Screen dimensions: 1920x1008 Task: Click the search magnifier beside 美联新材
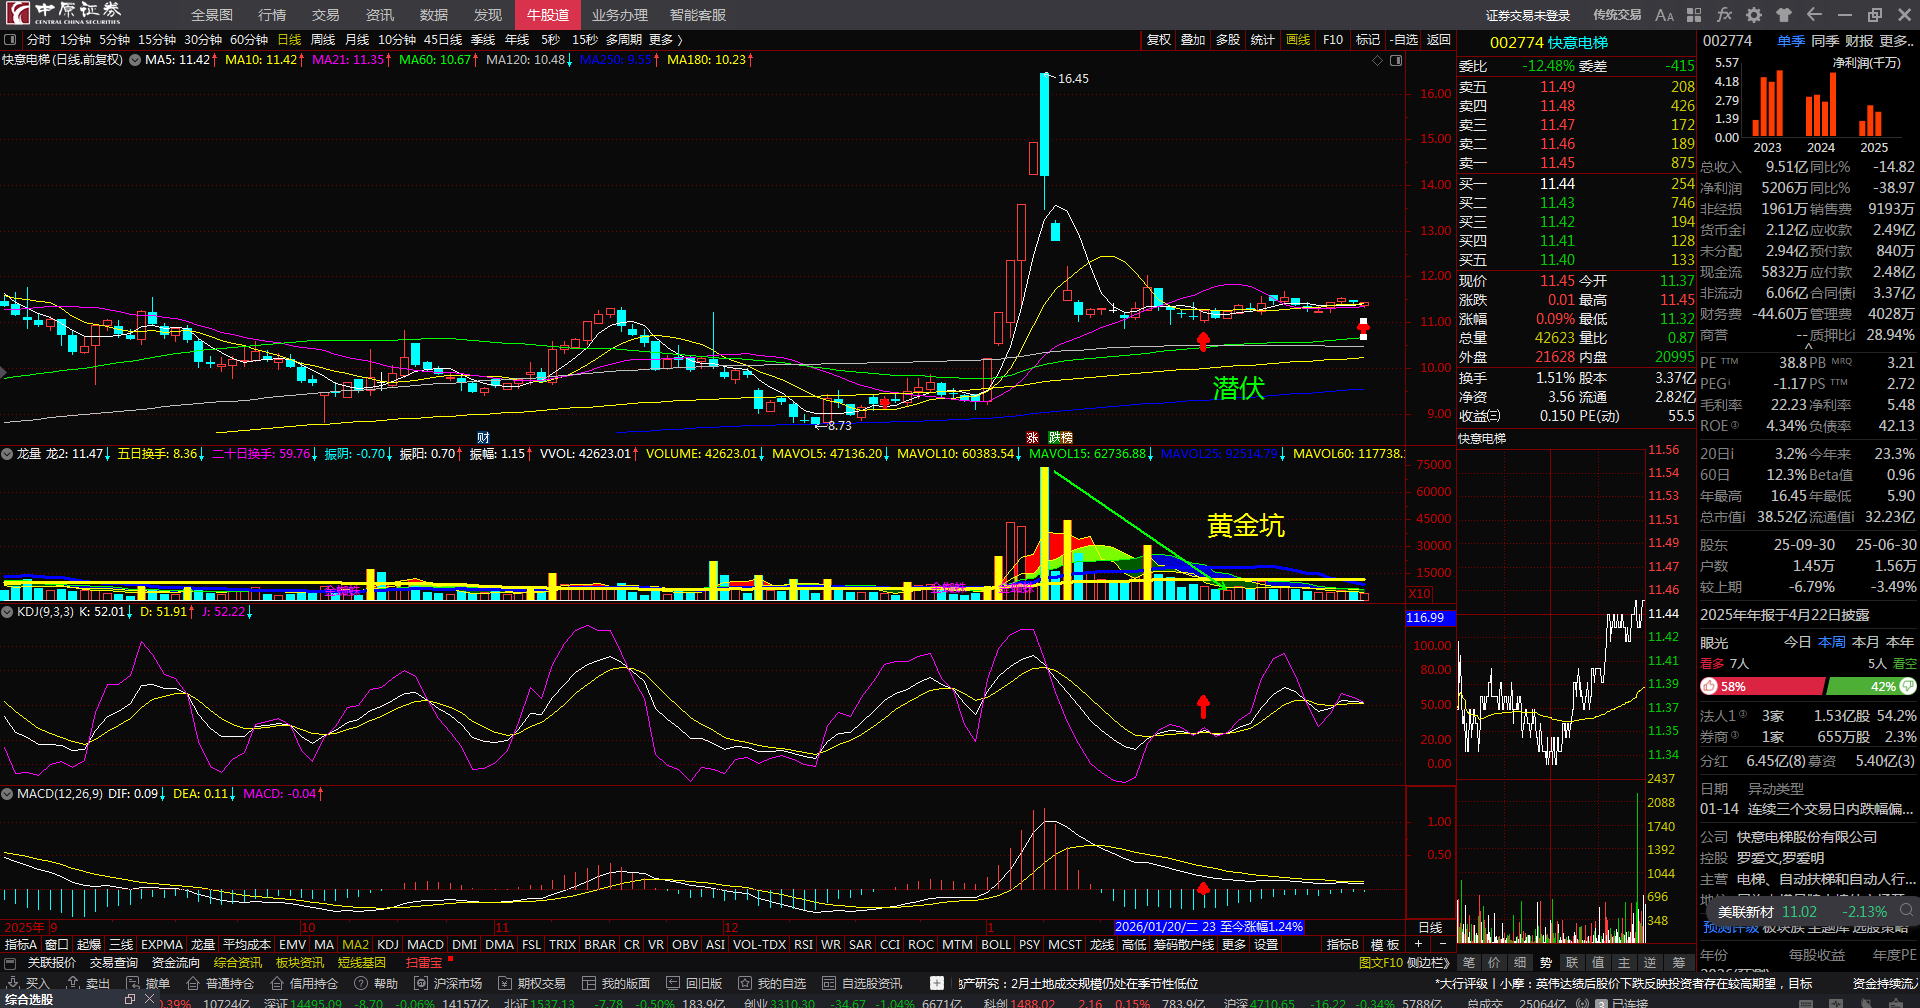[x=1906, y=911]
